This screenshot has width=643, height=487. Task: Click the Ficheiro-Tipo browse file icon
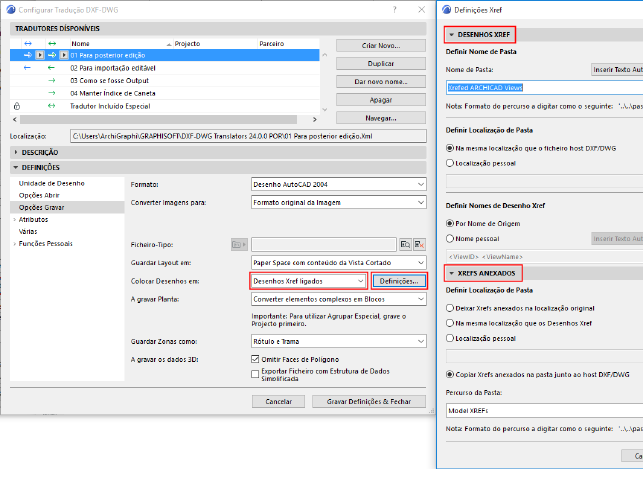point(405,245)
